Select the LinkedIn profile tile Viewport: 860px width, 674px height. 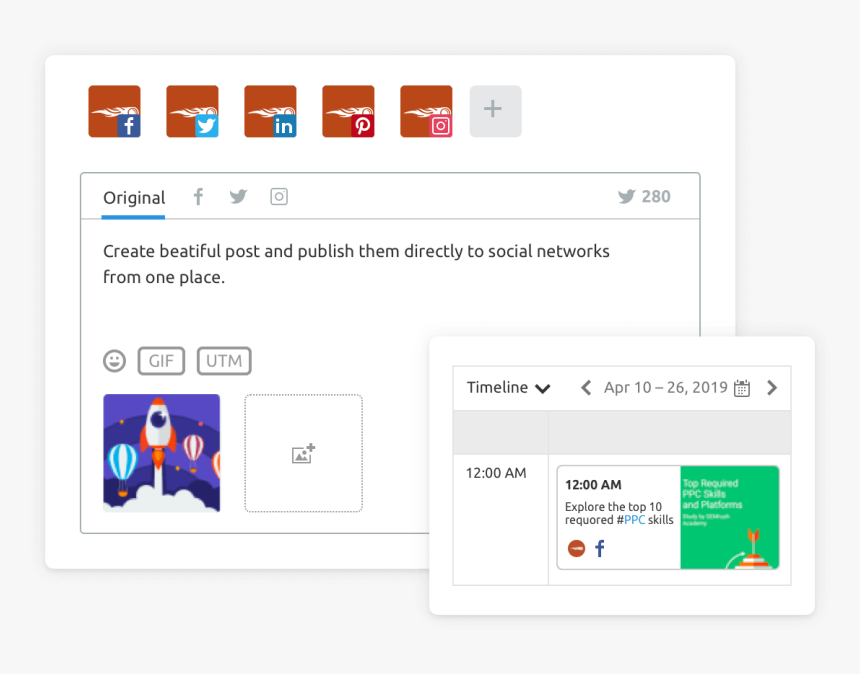[x=270, y=111]
